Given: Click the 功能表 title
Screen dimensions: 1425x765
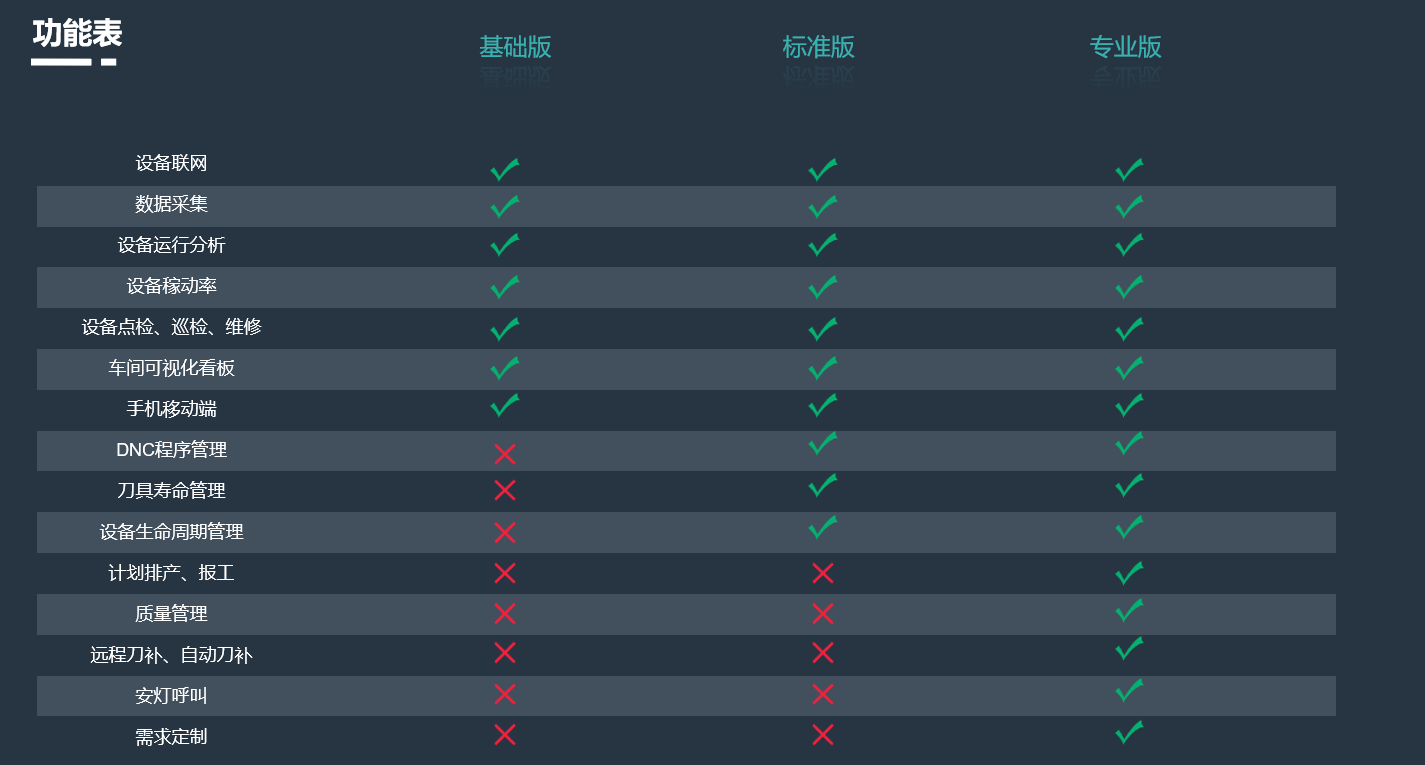Looking at the screenshot, I should [77, 34].
